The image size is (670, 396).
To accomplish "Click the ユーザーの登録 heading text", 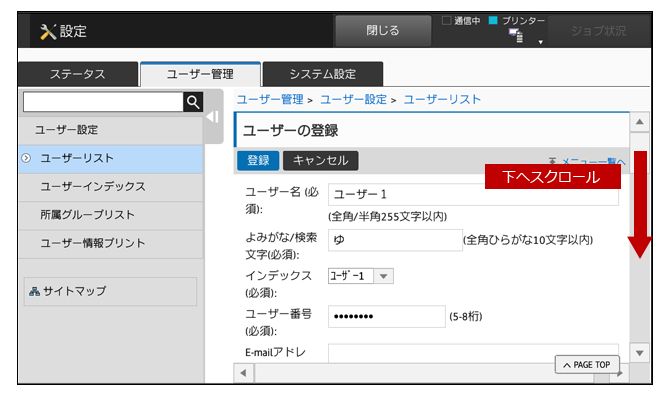I will pyautogui.click(x=291, y=130).
